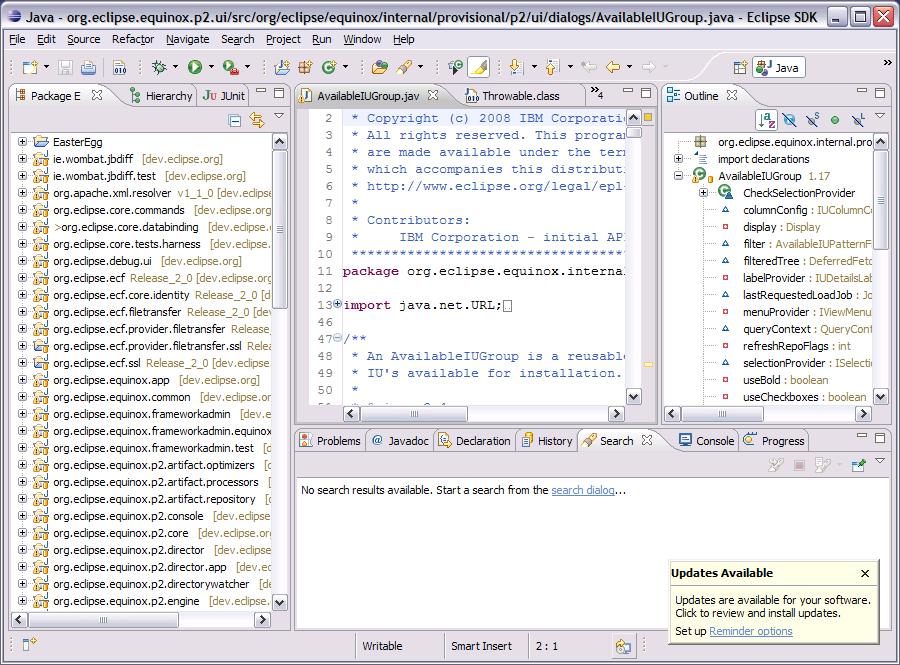Screen dimensions: 900x665
Task: Open the Navigate menu
Action: click(187, 39)
